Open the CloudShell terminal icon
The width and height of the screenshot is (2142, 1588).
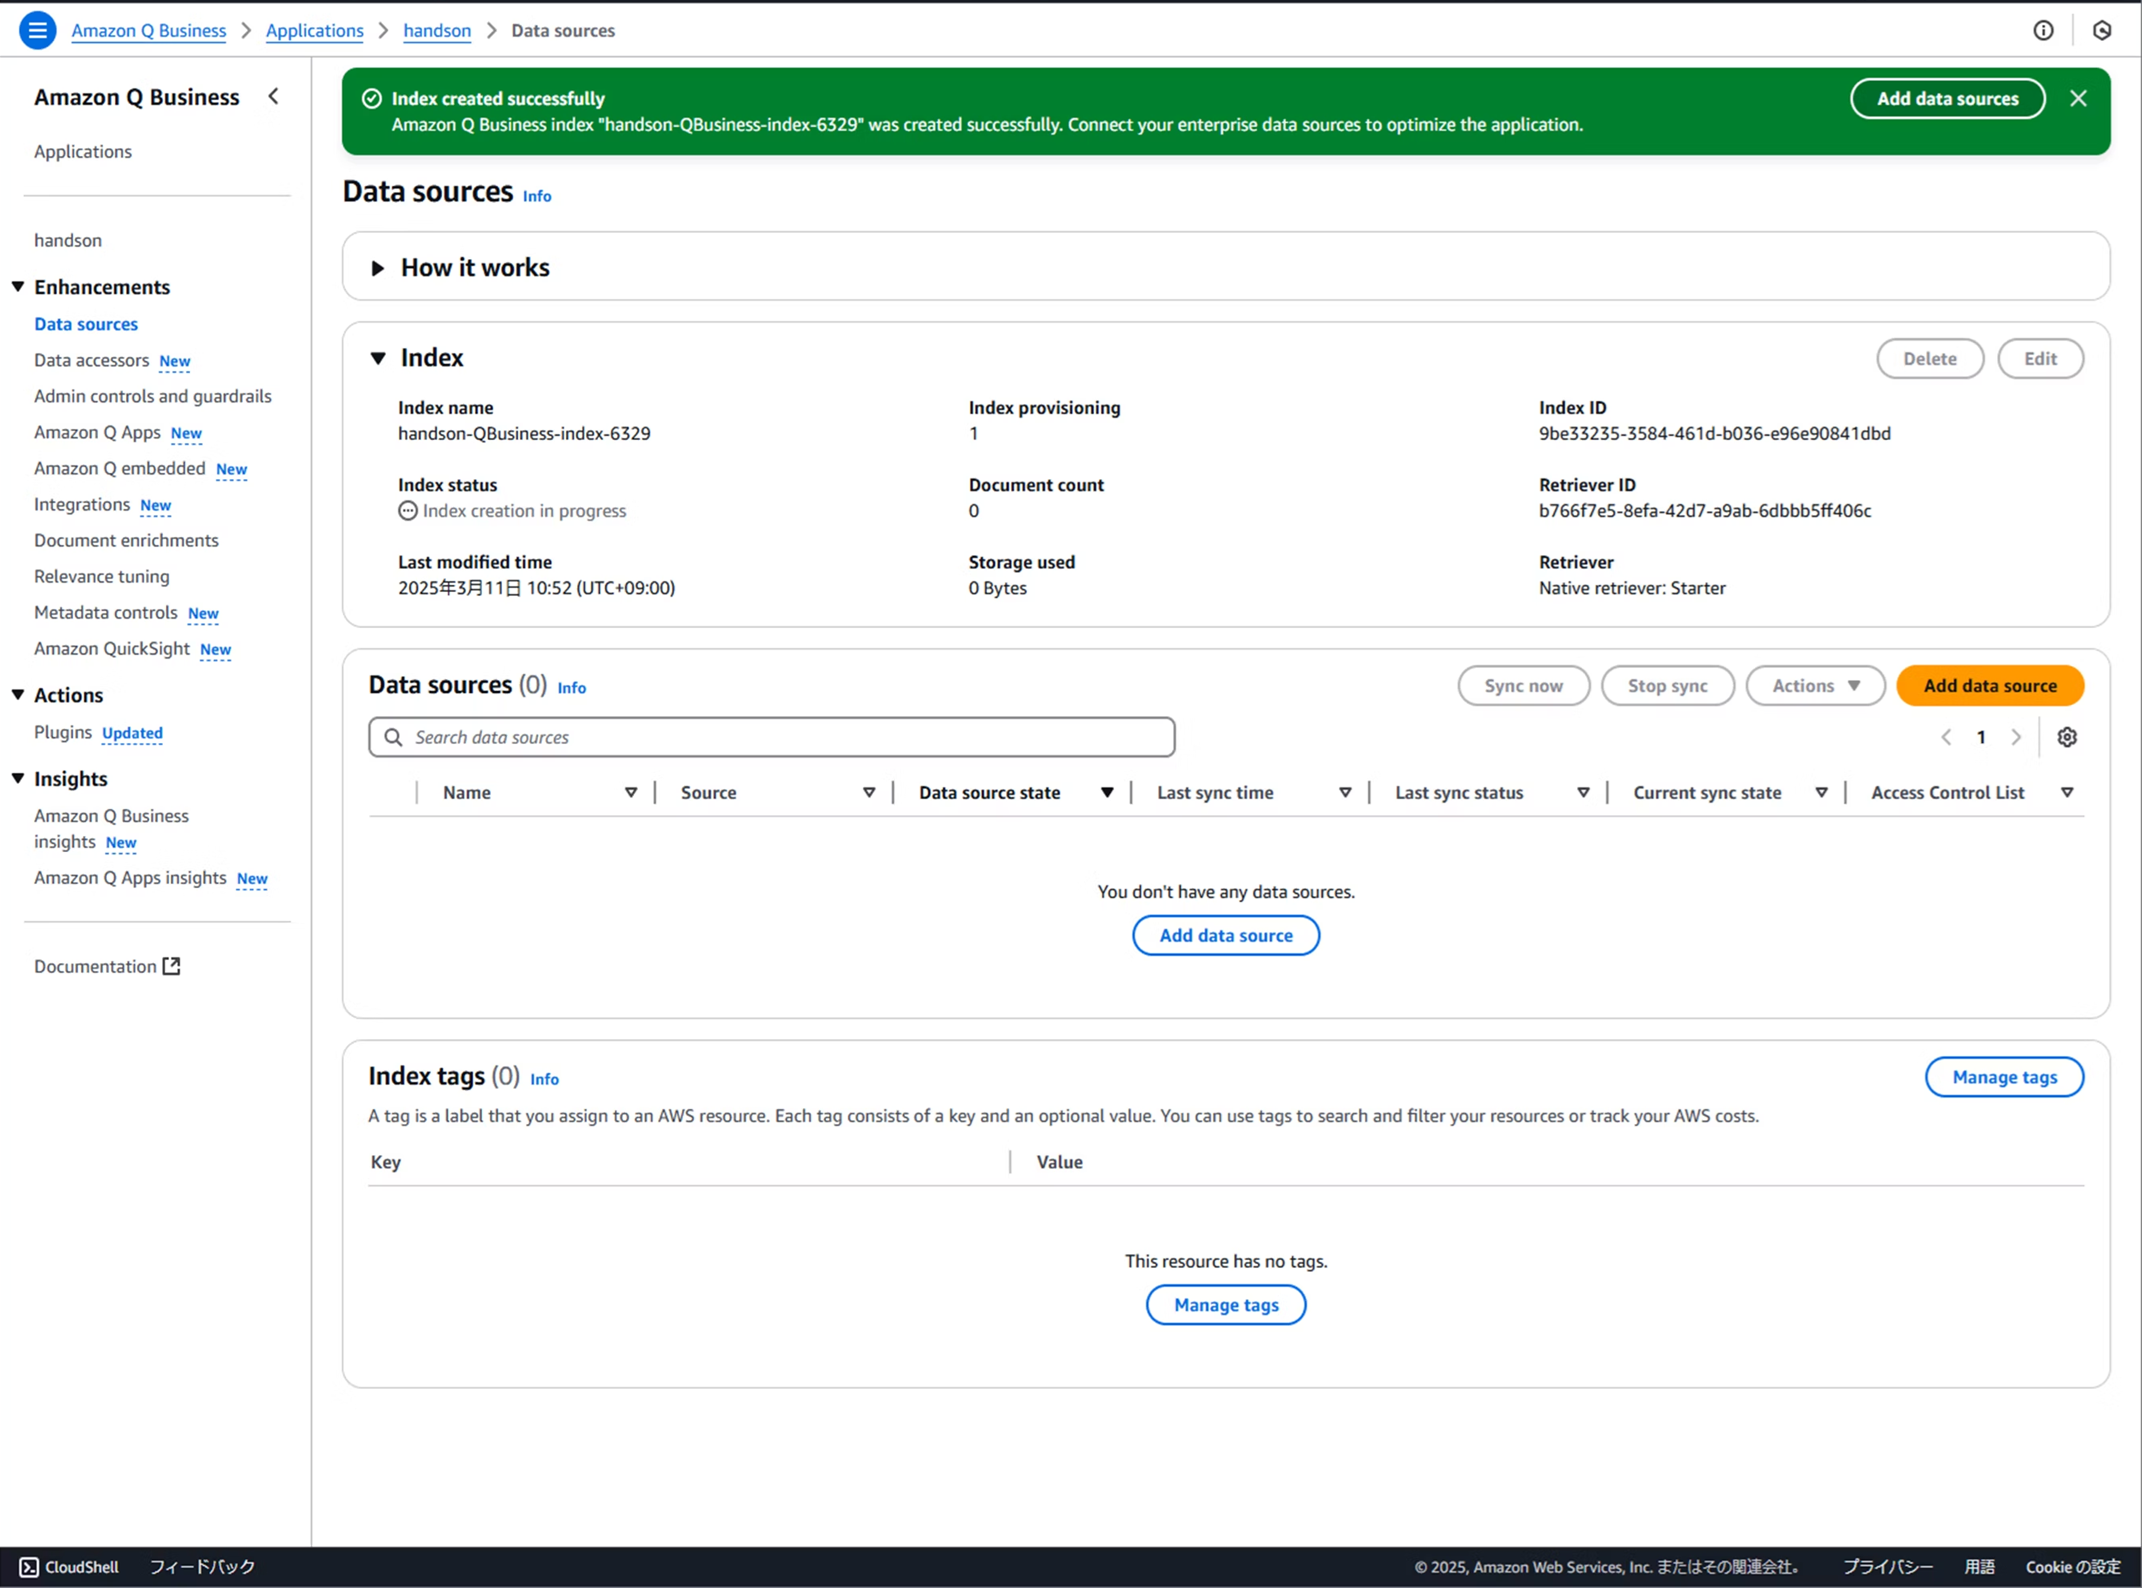[29, 1567]
